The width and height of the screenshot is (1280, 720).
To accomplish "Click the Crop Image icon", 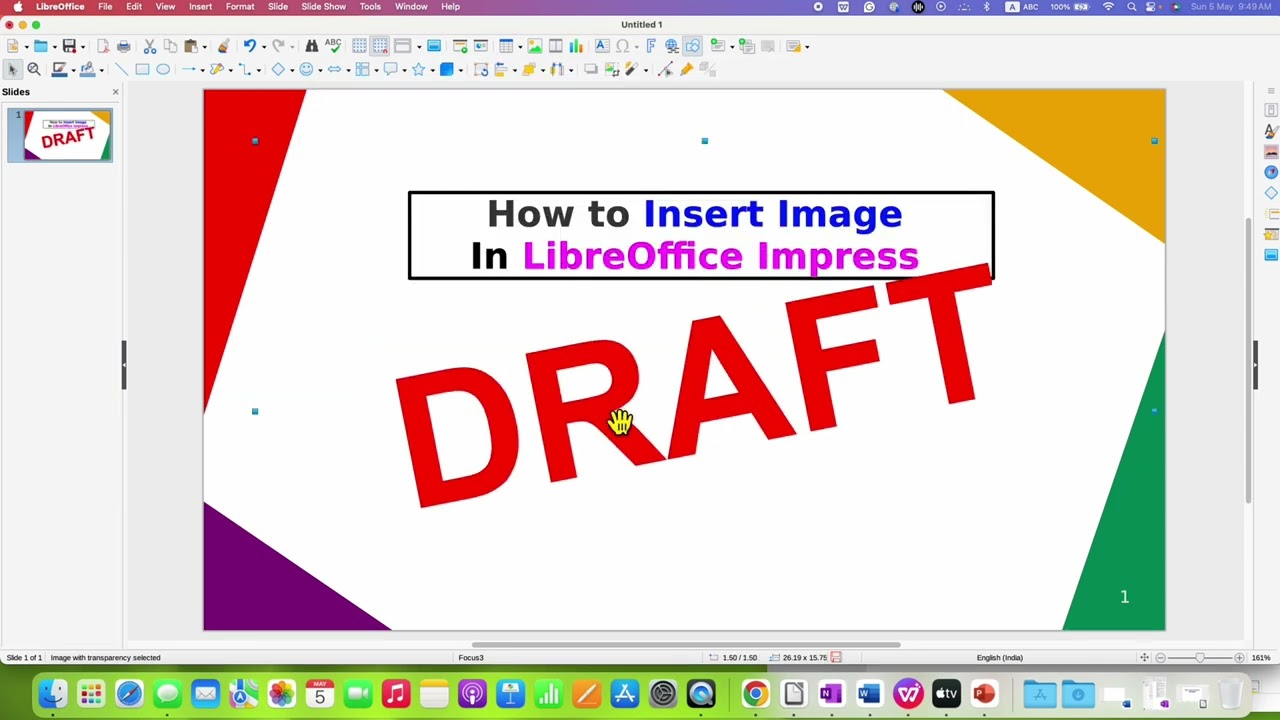I will (612, 69).
